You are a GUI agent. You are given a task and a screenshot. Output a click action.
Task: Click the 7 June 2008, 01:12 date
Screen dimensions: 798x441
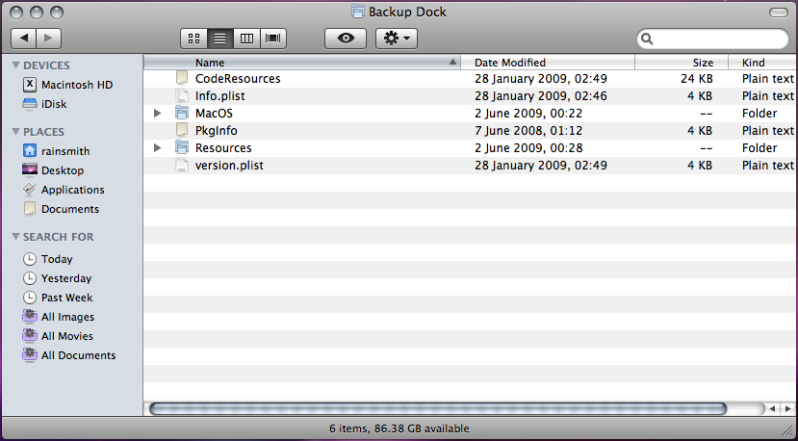click(528, 131)
